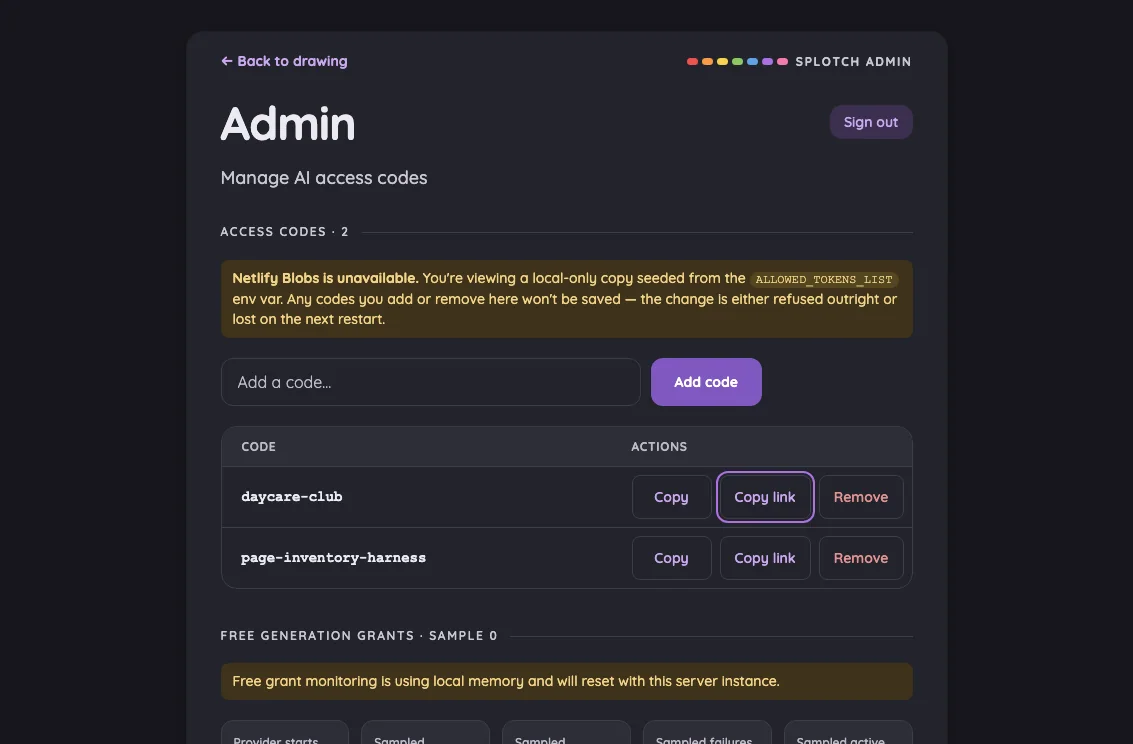The width and height of the screenshot is (1133, 744).
Task: Copy the page-inventory-harness code
Action: pos(671,558)
